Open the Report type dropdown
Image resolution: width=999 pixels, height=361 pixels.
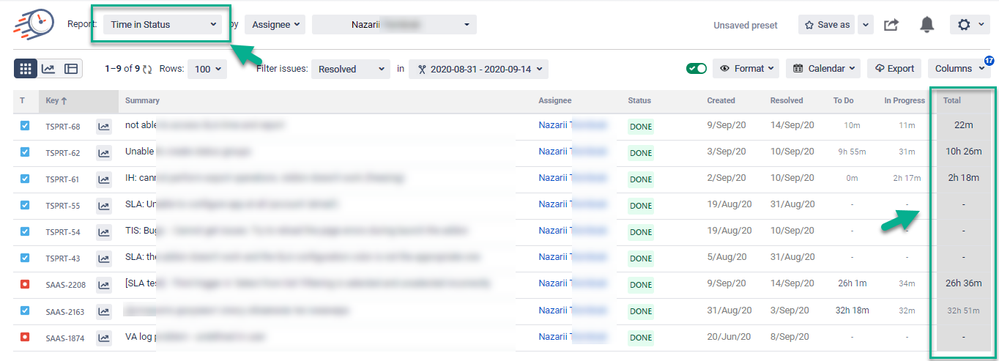point(162,25)
